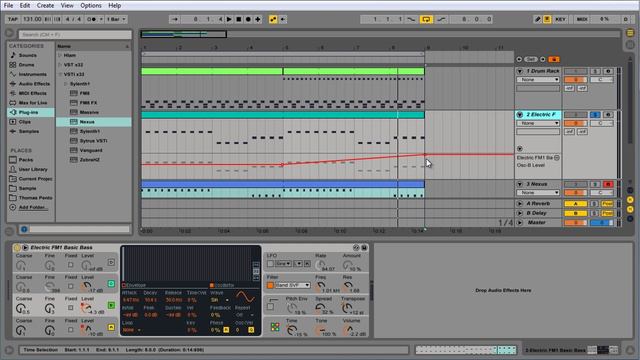Arm the arrangement Record button
The width and height of the screenshot is (640, 360).
click(248, 19)
